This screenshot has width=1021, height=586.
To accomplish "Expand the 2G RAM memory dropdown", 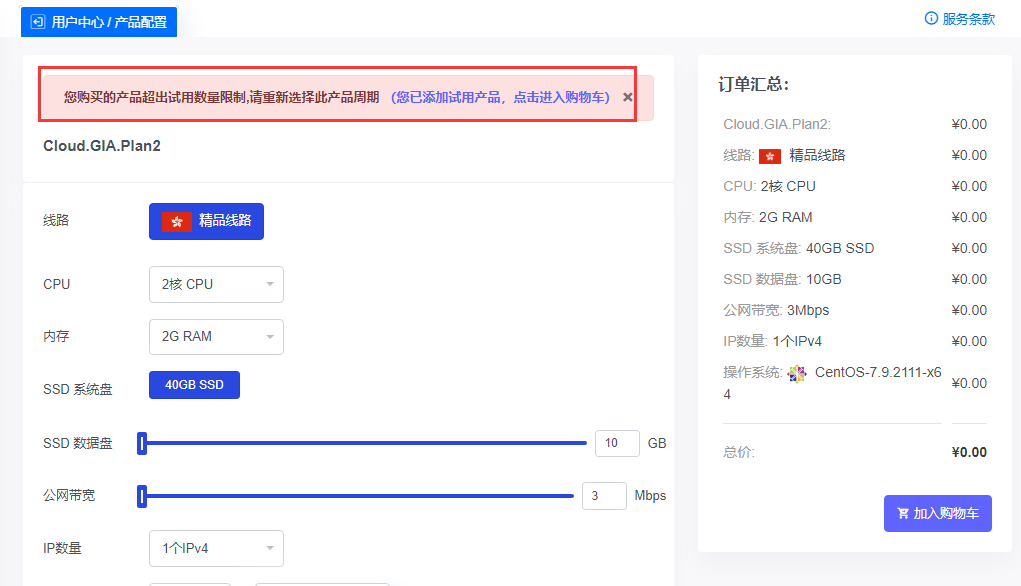I will point(216,337).
